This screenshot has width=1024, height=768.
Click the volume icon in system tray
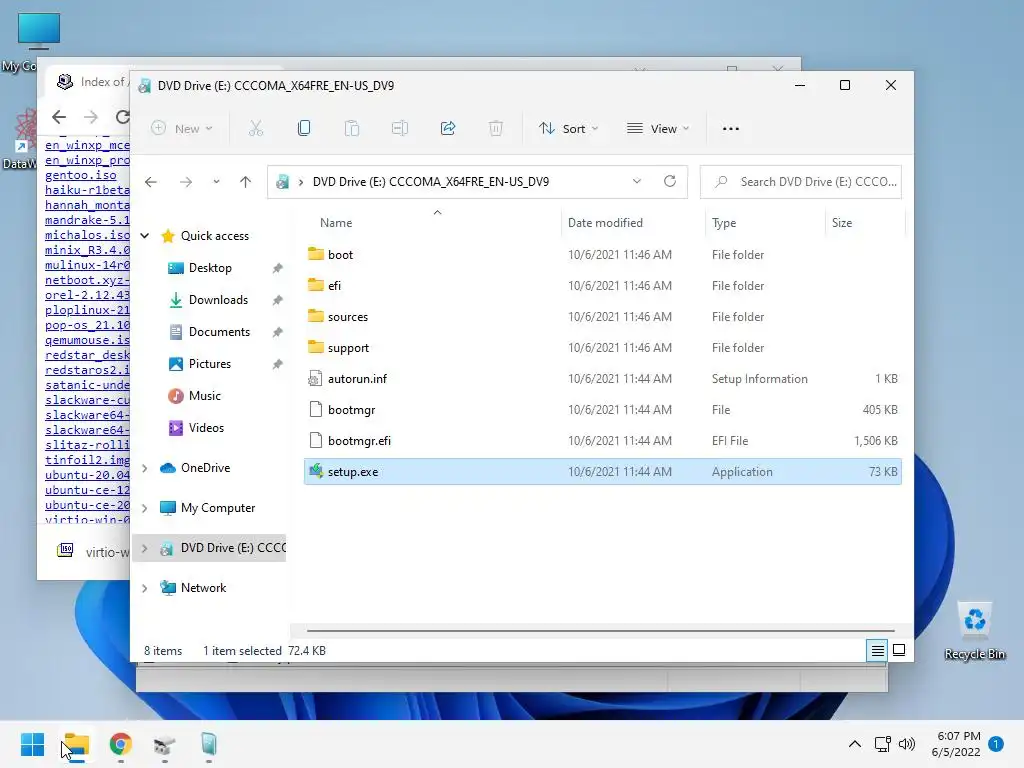[x=906, y=744]
